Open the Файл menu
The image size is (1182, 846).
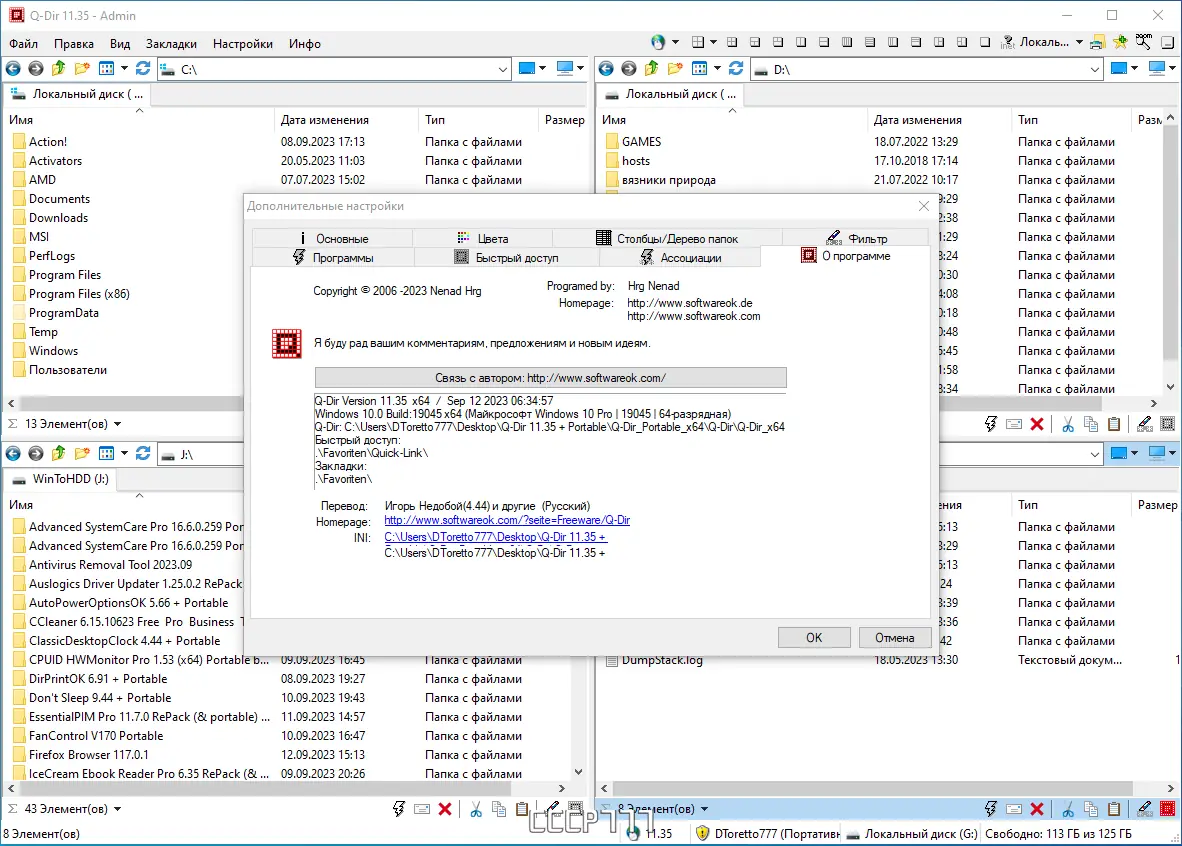coord(23,44)
